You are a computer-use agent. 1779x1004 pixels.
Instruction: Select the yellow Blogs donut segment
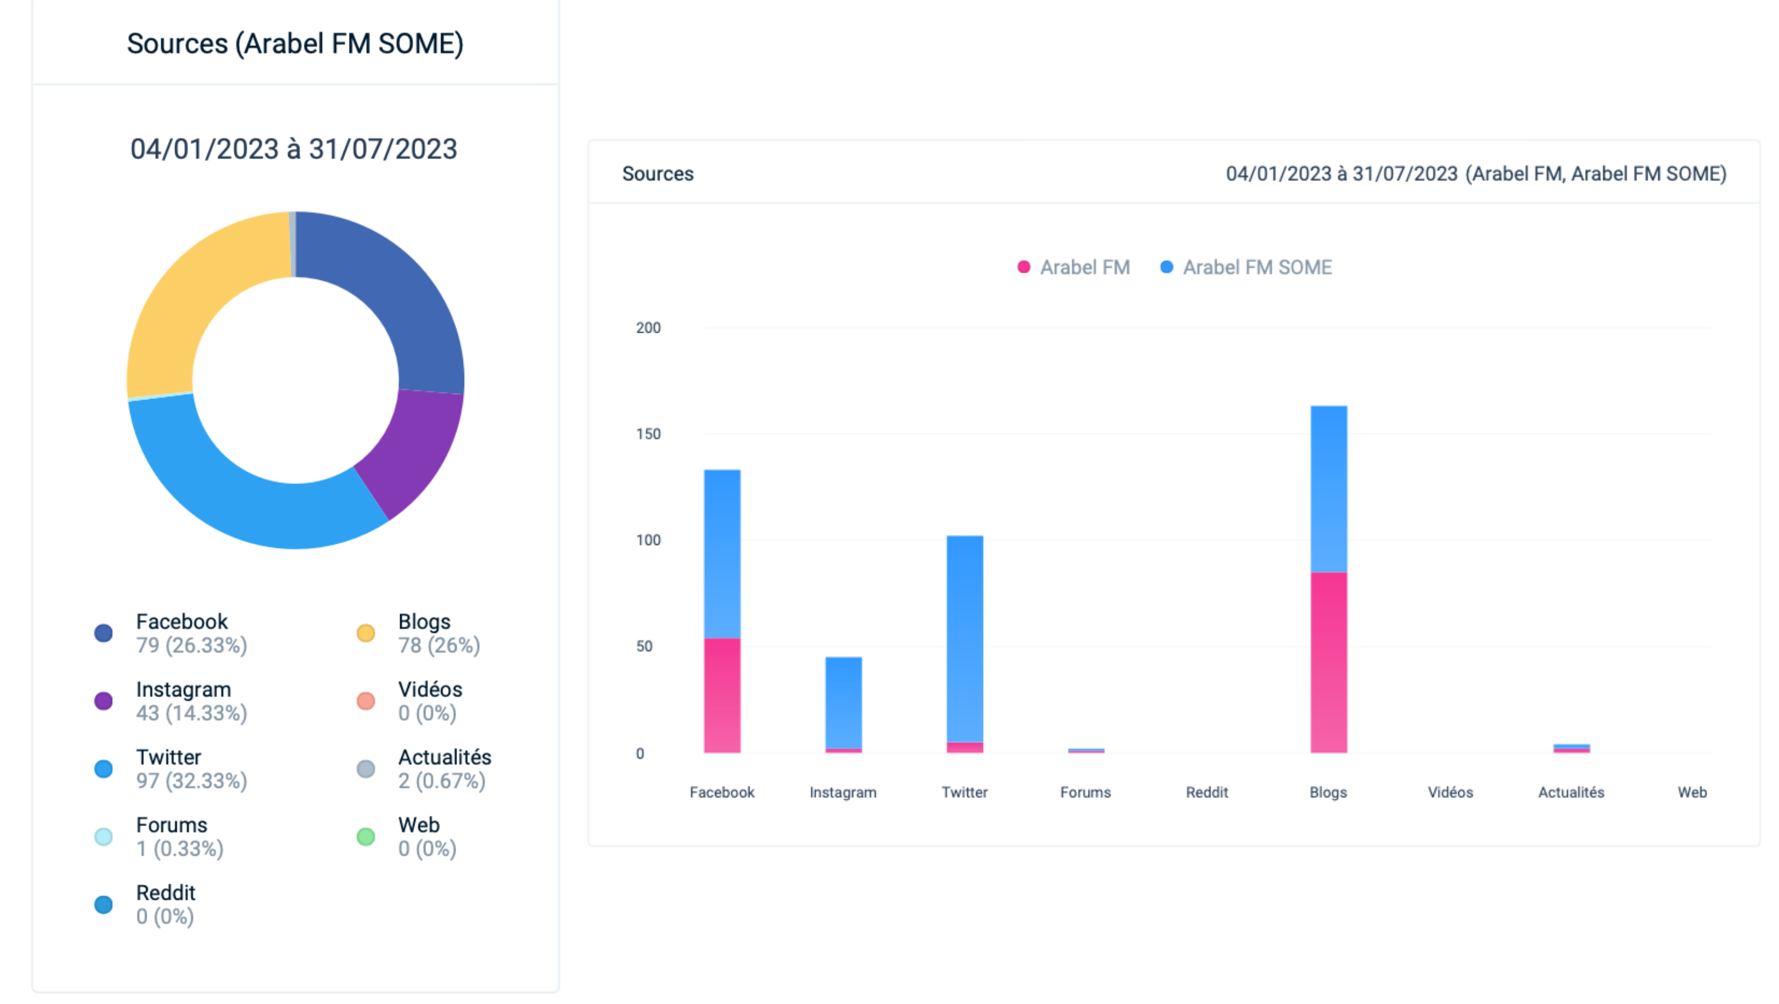[x=195, y=300]
